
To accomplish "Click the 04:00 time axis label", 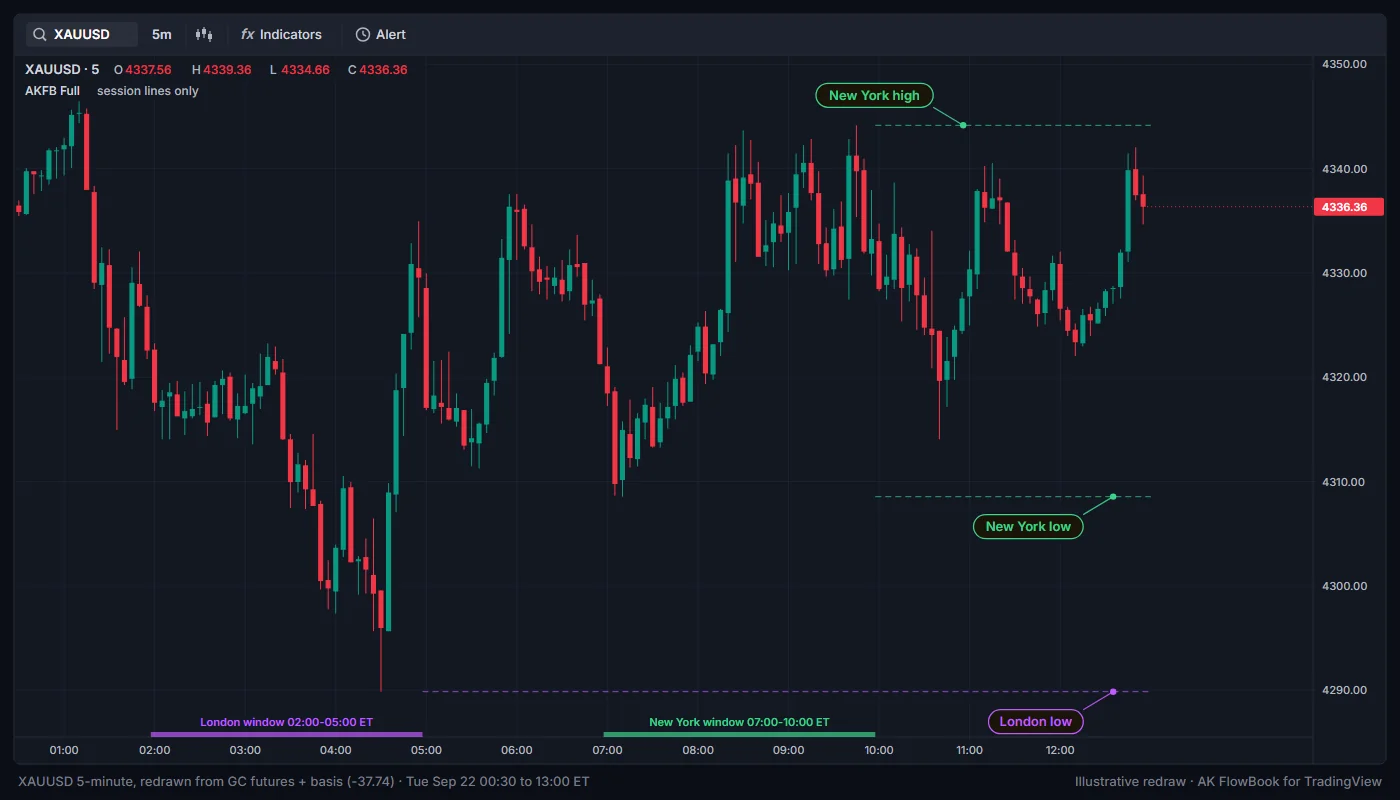I will pyautogui.click(x=335, y=750).
